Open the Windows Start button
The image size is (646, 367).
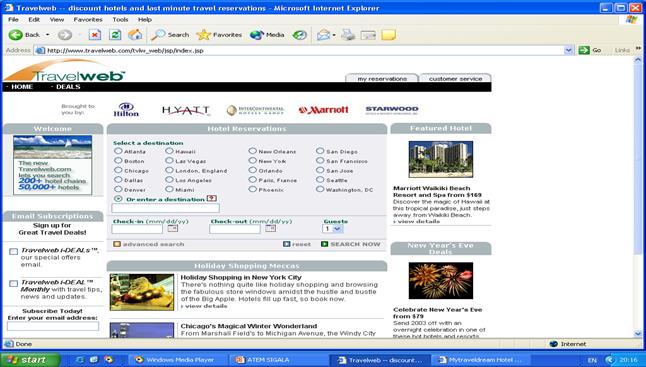30,360
